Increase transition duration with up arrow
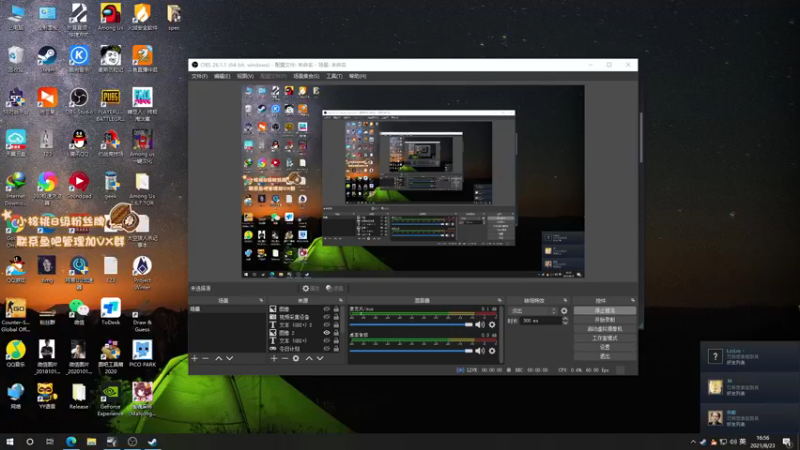The width and height of the screenshot is (800, 450). pos(565,318)
